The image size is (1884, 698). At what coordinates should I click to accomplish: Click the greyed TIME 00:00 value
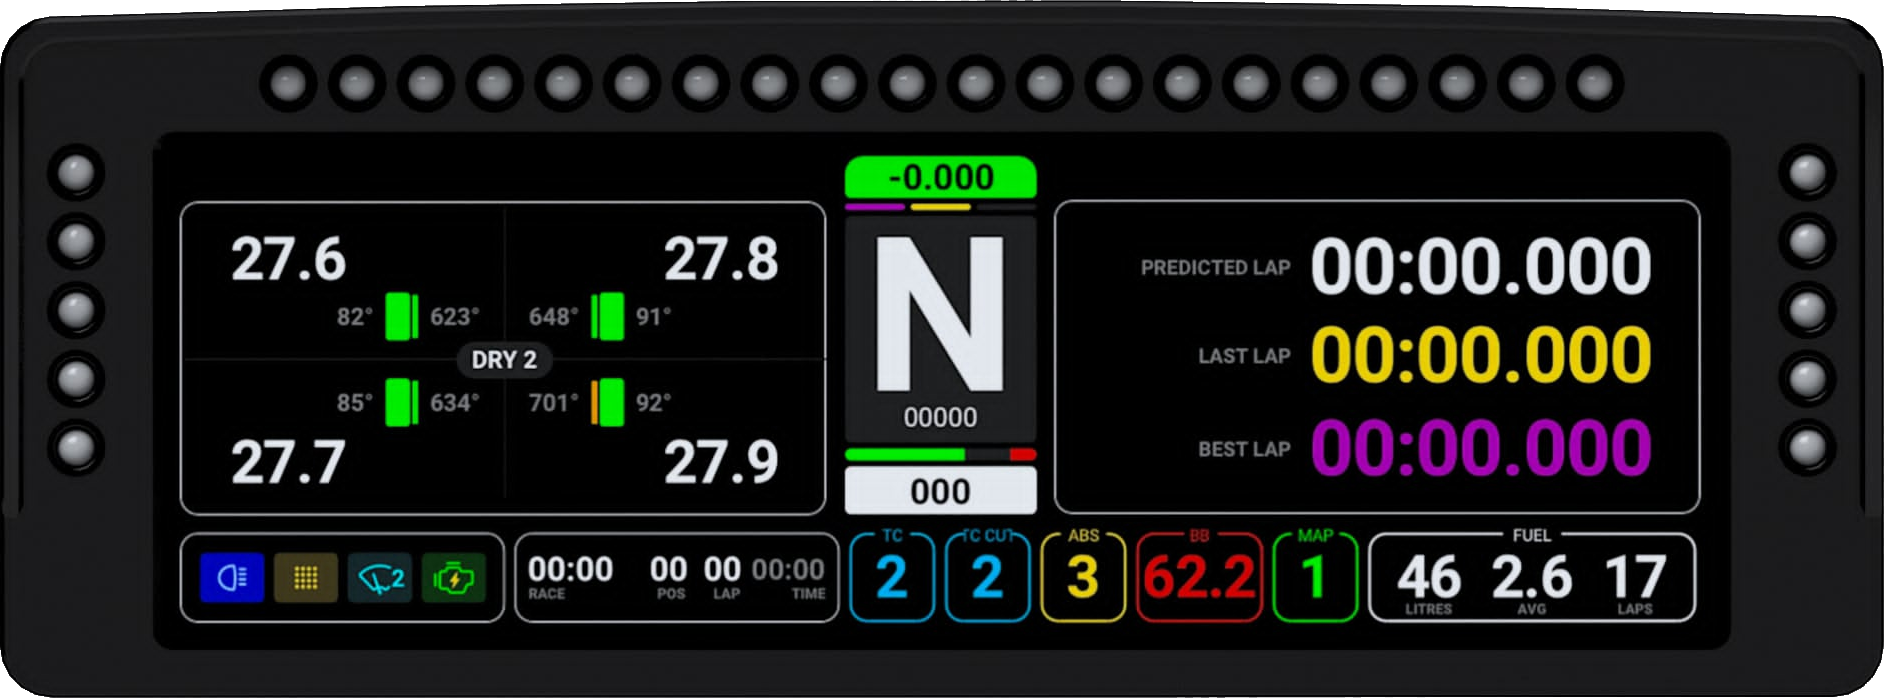(788, 569)
